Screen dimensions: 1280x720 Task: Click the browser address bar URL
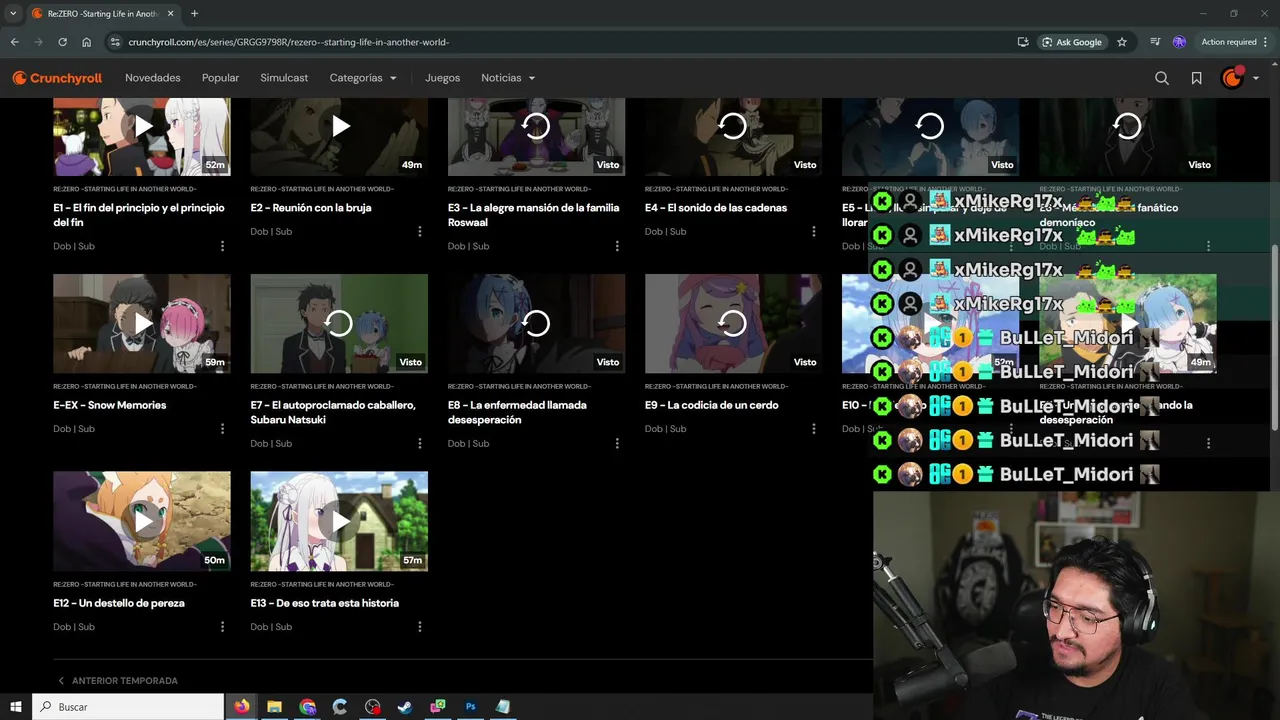(x=288, y=42)
